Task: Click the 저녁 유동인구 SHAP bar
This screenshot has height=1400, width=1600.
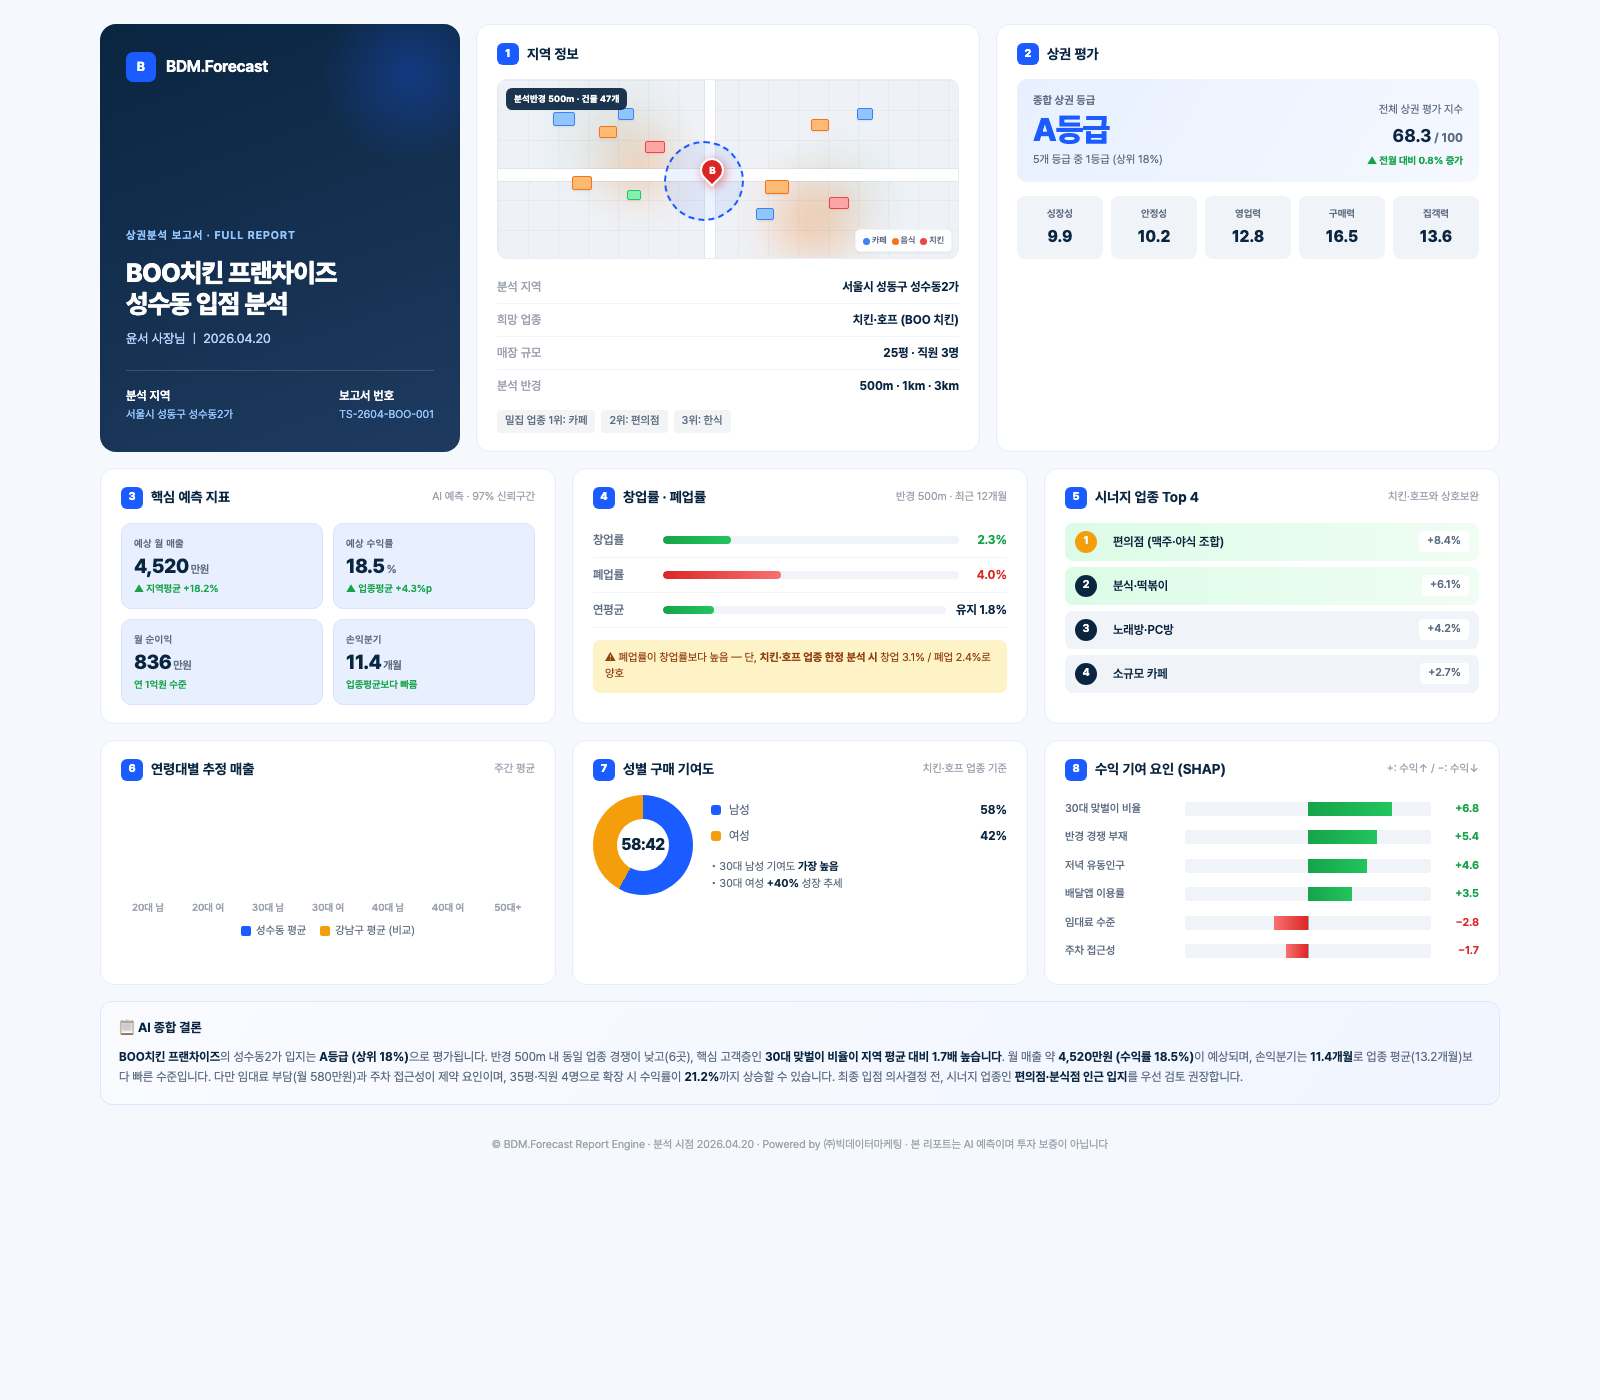Action: tap(1338, 866)
